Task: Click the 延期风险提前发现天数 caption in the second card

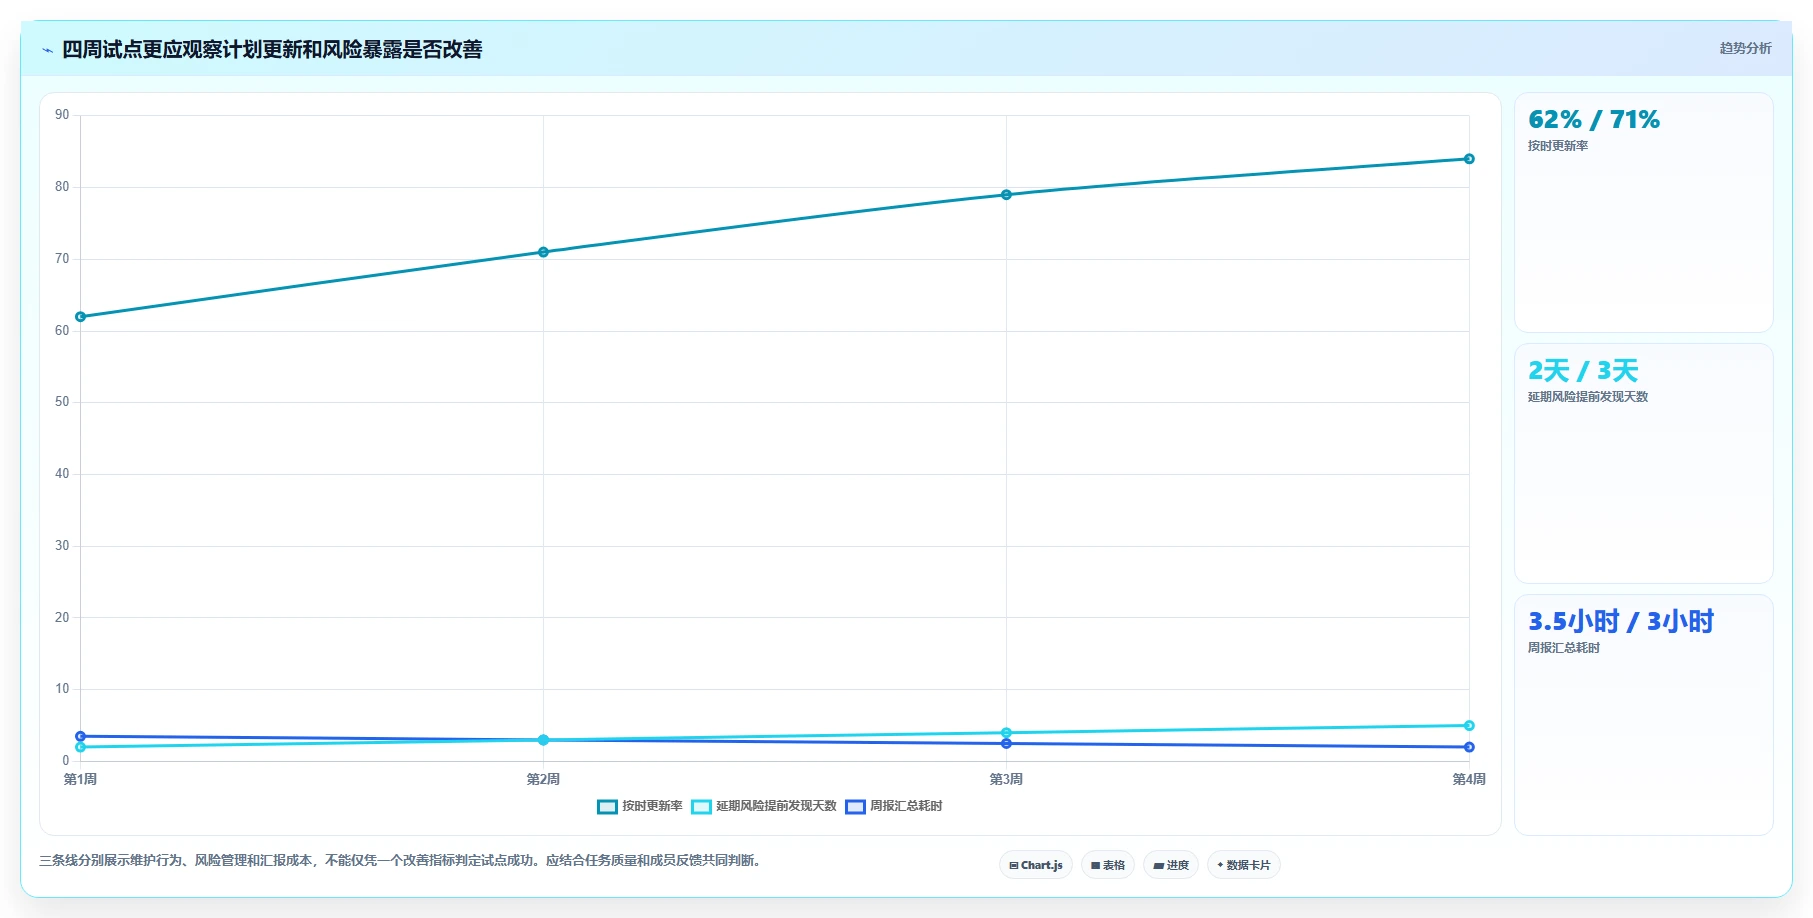Action: 1588,397
